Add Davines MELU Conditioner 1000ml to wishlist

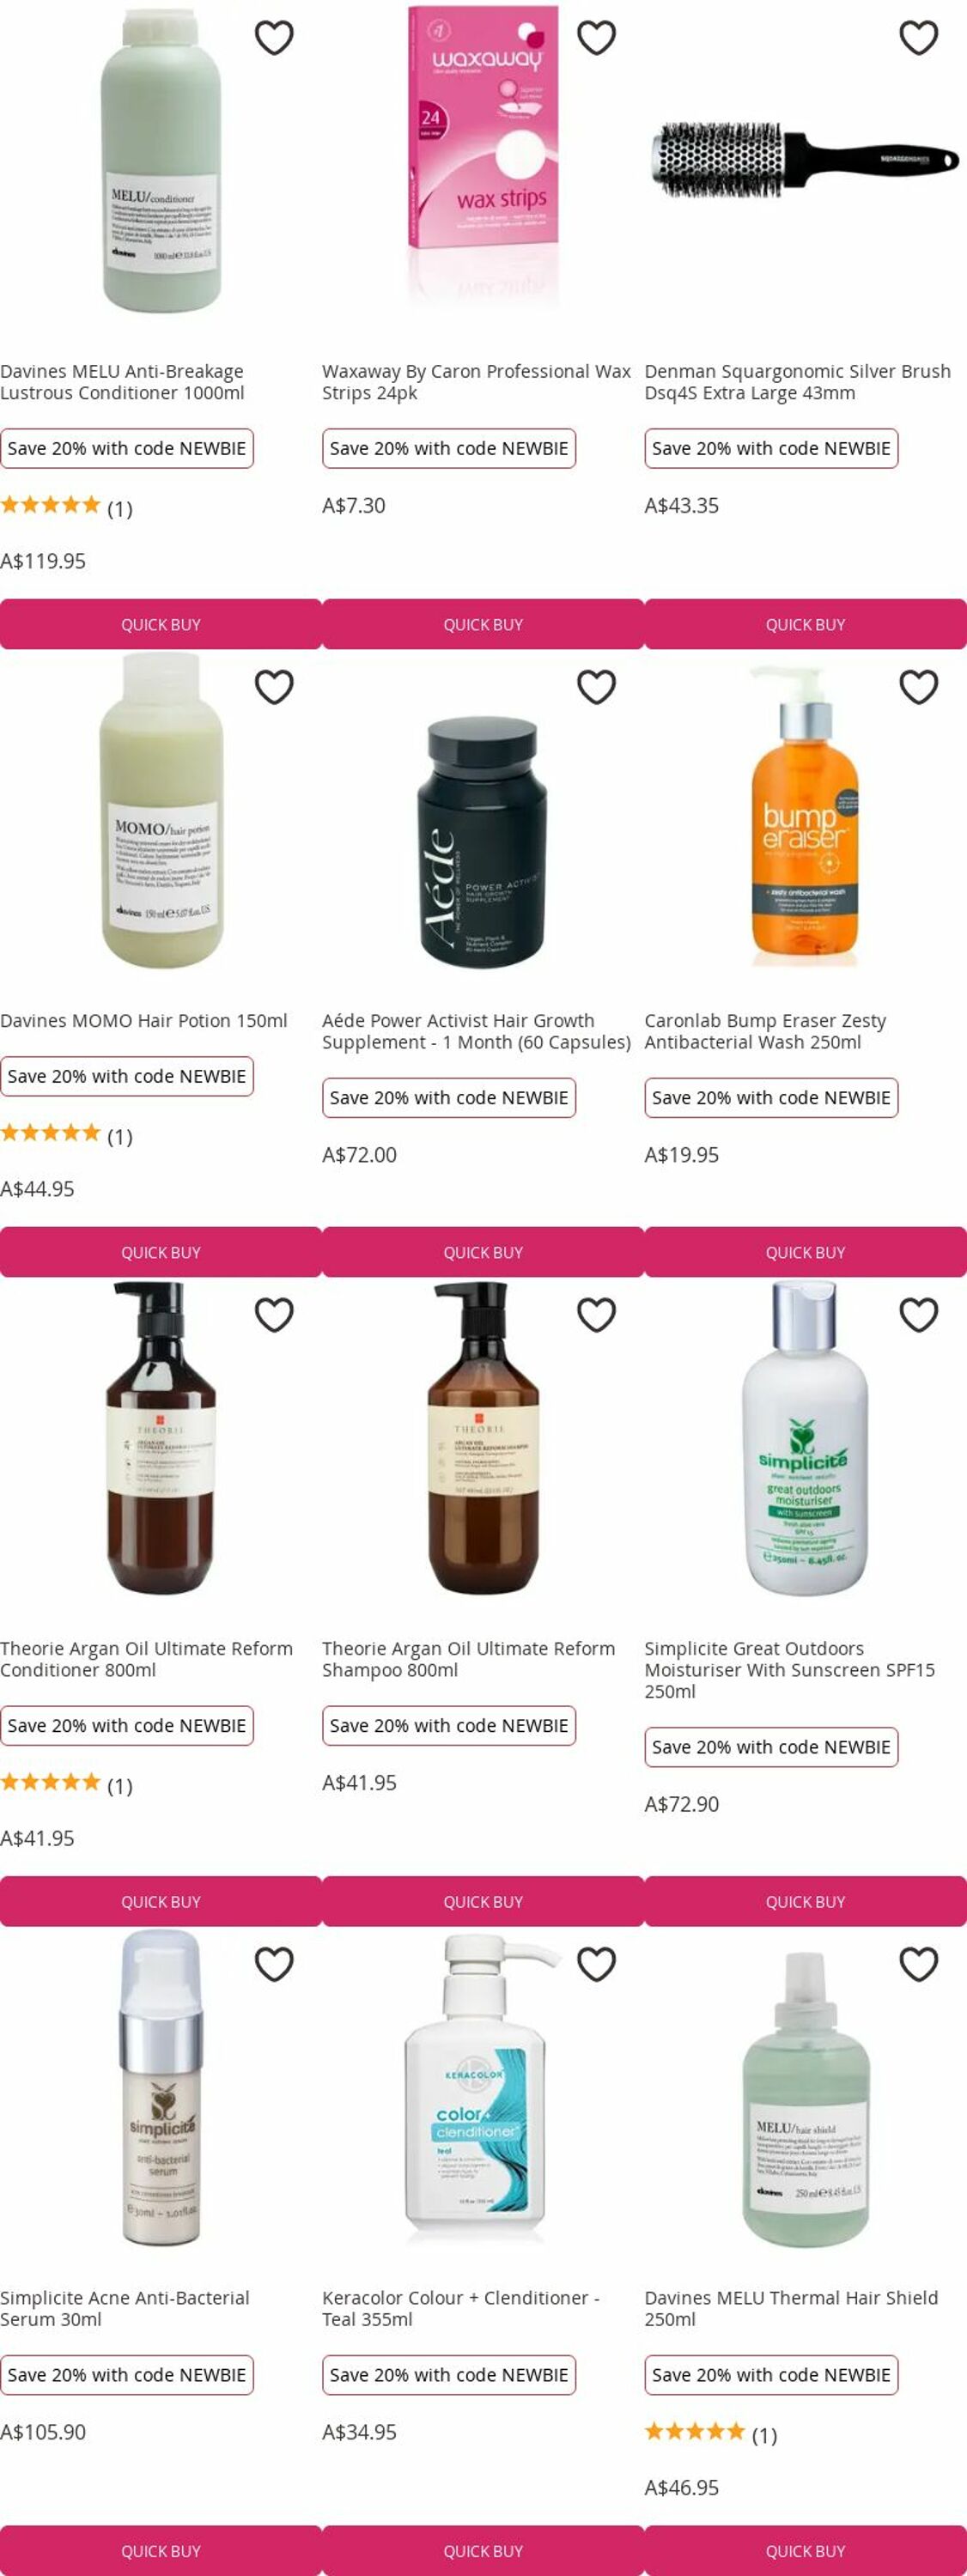point(274,38)
